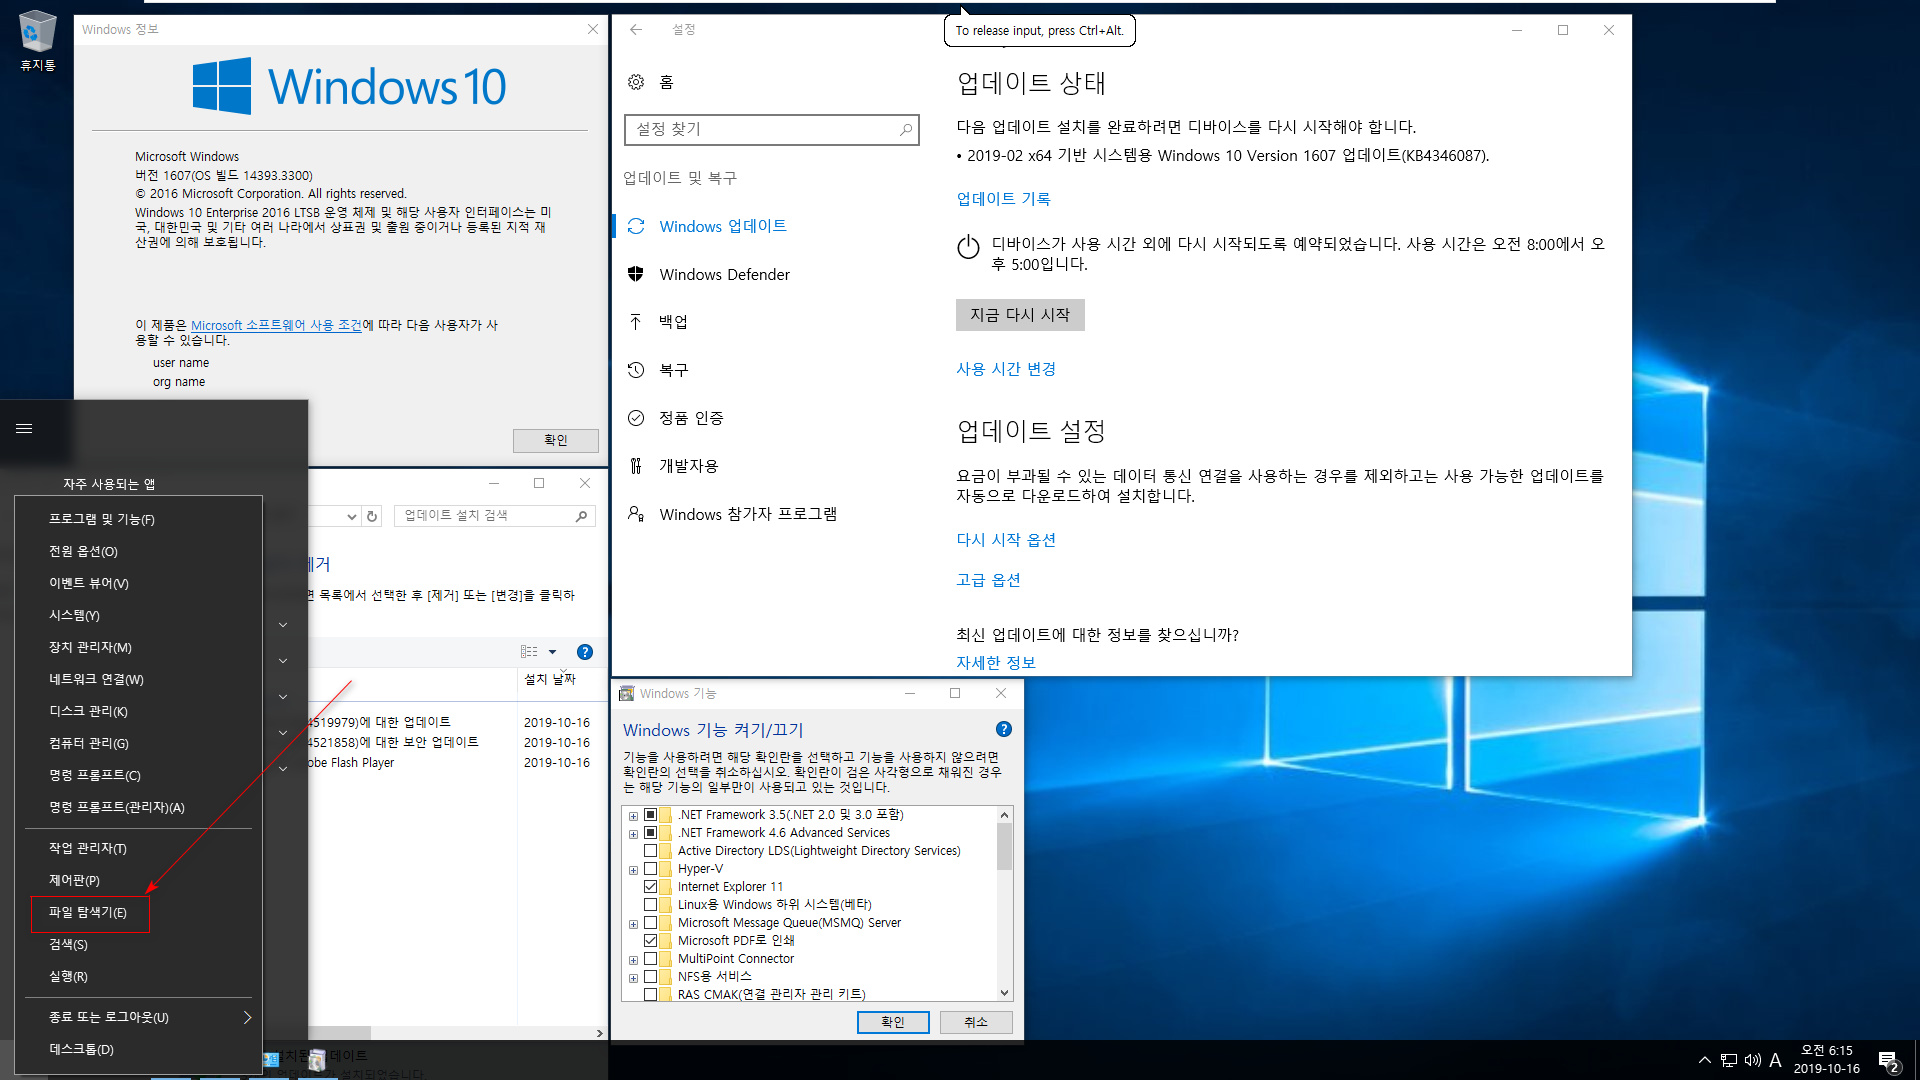Choose 명령 프롬프트(관리자)(A) entry
This screenshot has width=1920, height=1080.
coord(138,807)
